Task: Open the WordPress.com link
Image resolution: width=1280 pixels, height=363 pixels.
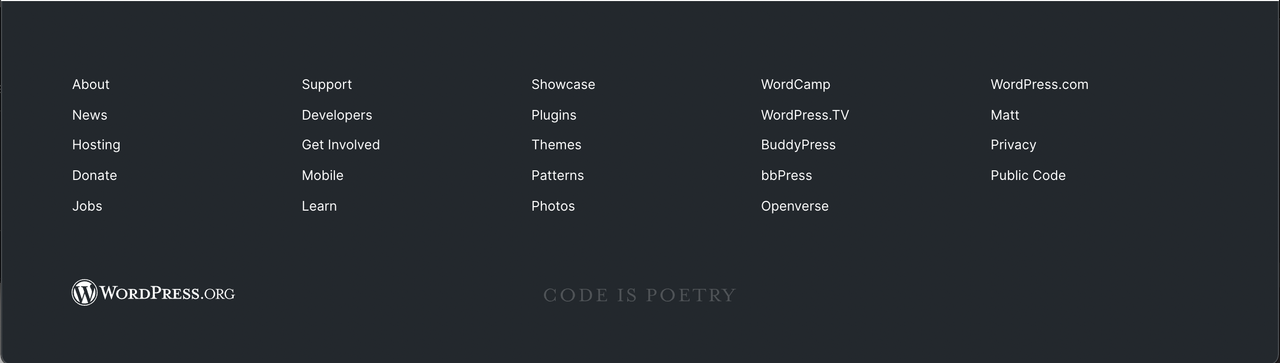Action: pos(1040,85)
